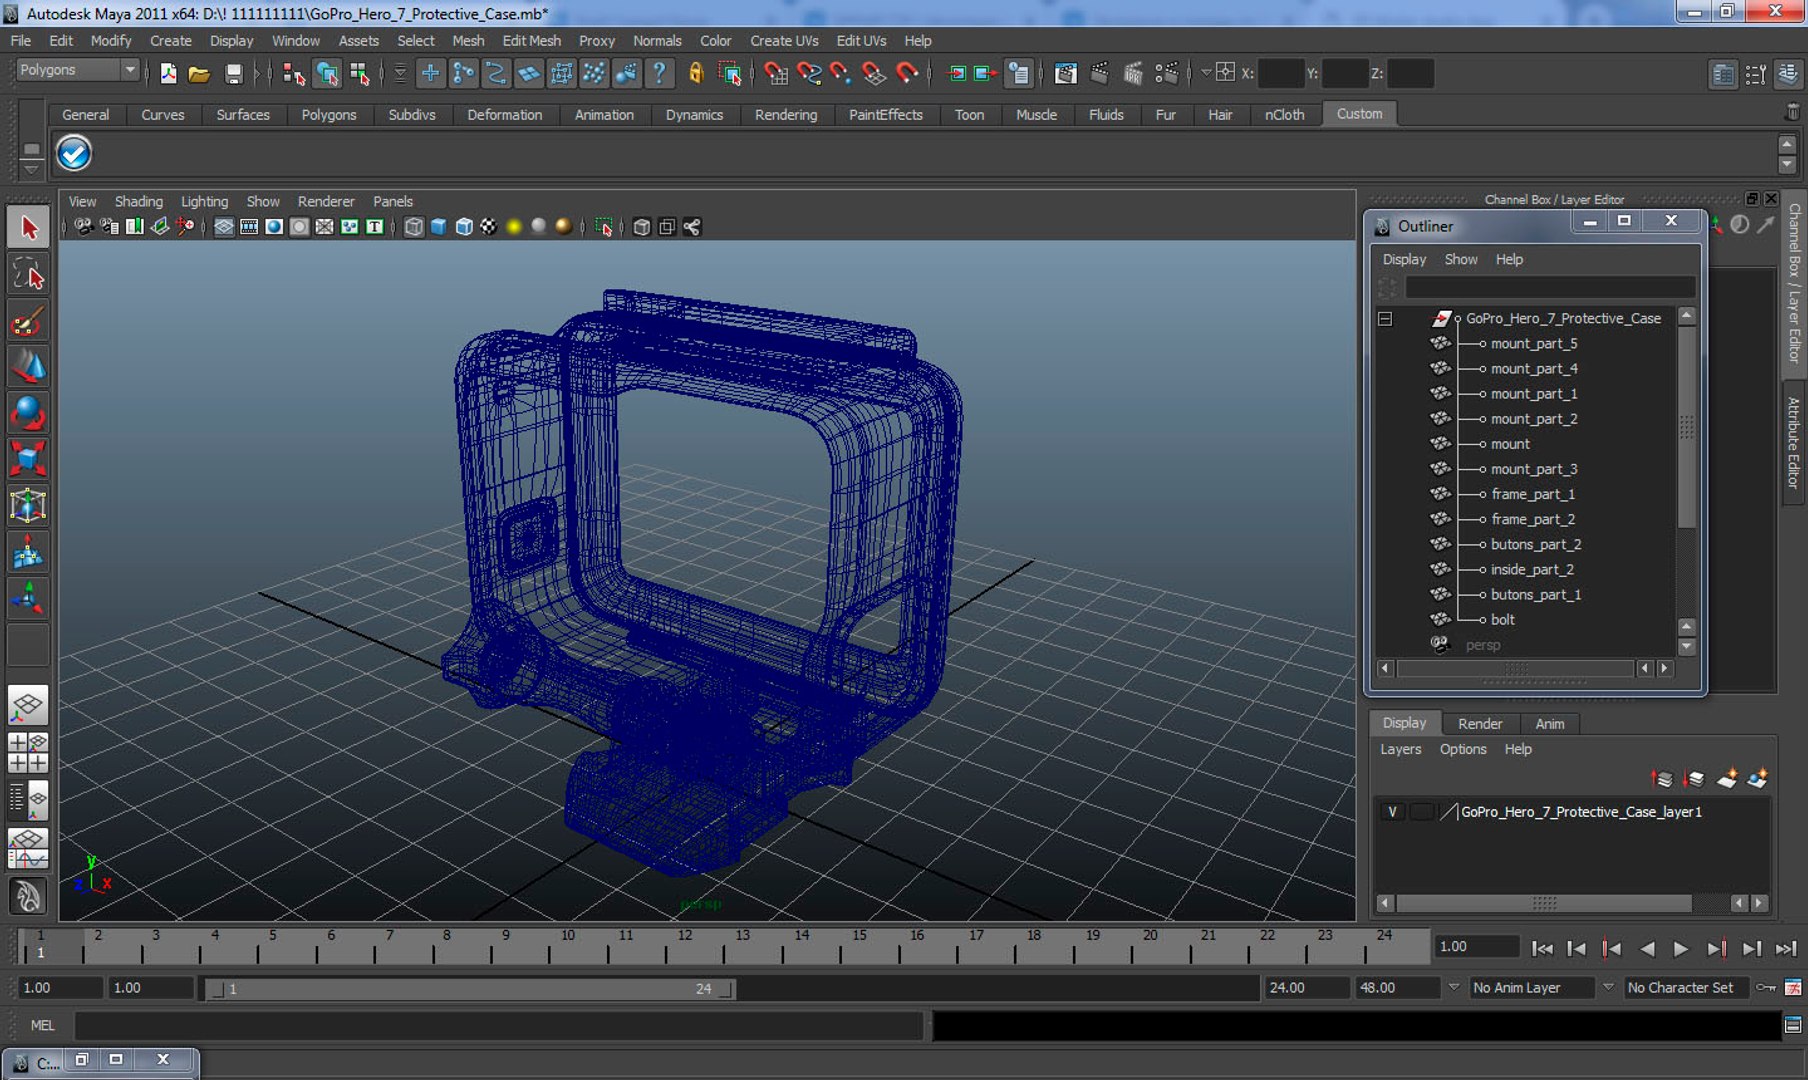1808x1080 pixels.
Task: Select mount_part_5 in the Outliner
Action: click(x=1534, y=344)
